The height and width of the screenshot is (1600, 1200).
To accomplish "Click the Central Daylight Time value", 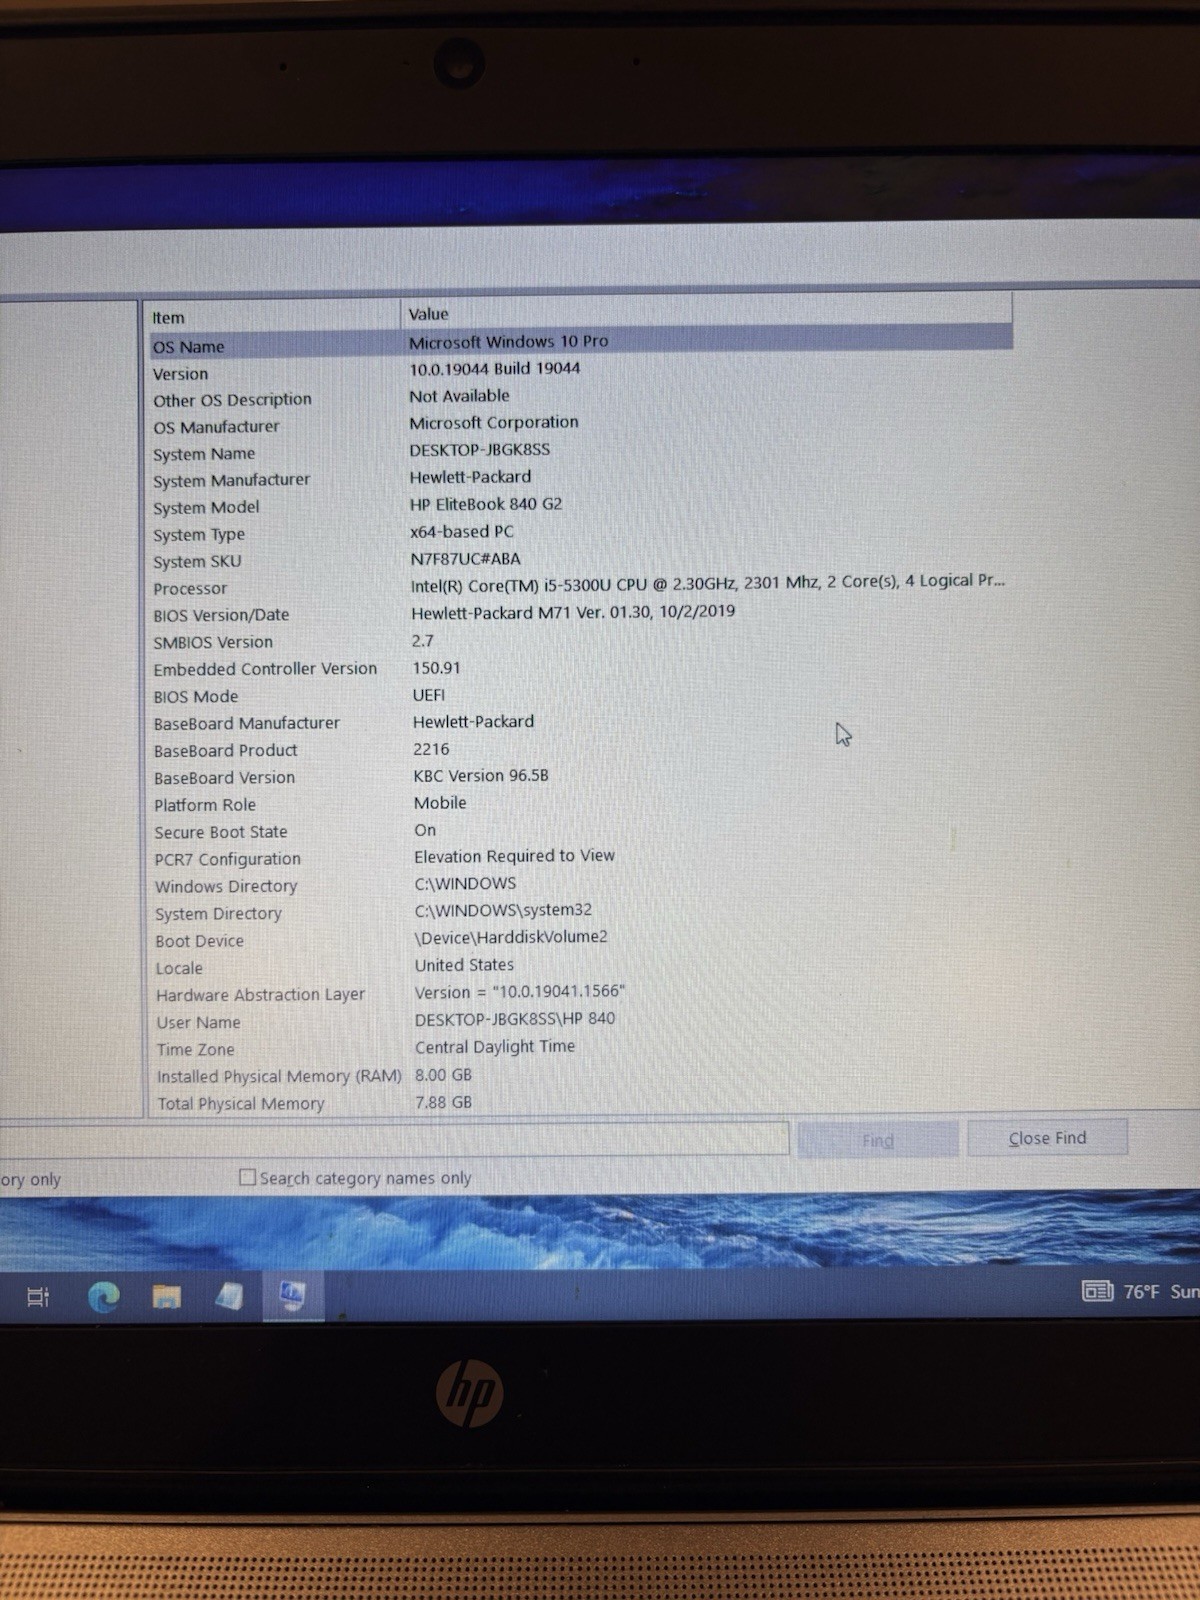I will click(x=495, y=1046).
